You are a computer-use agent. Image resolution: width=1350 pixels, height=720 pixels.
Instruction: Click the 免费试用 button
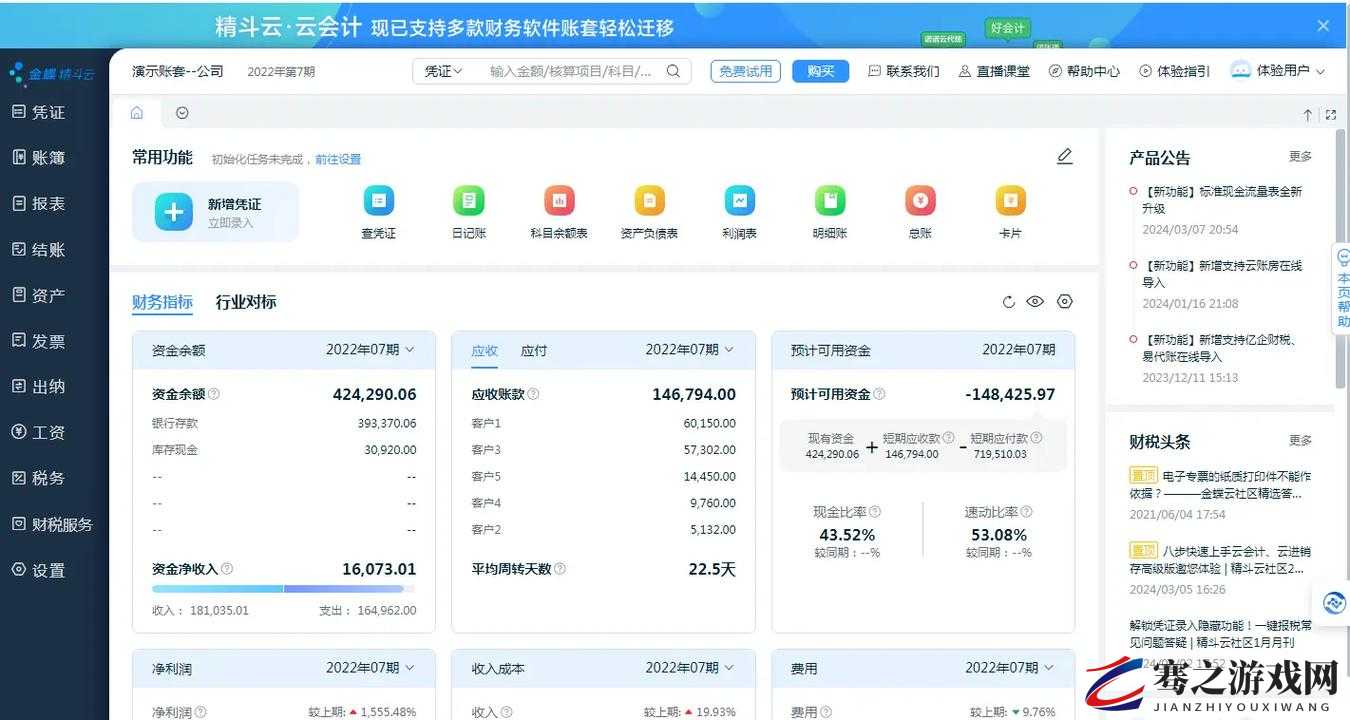(746, 71)
